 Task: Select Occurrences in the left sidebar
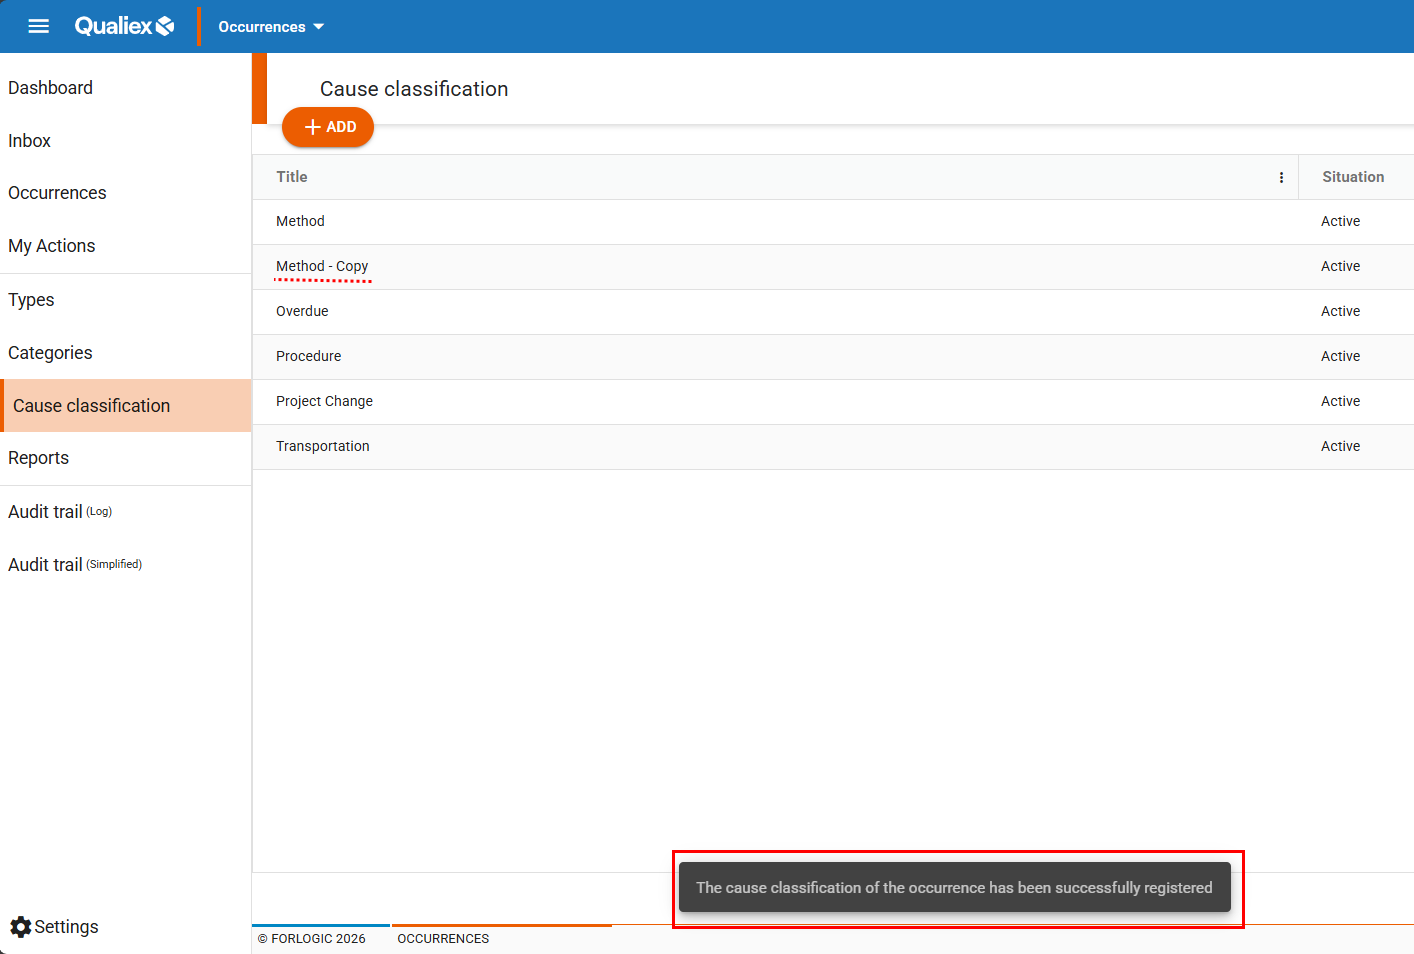coord(57,193)
